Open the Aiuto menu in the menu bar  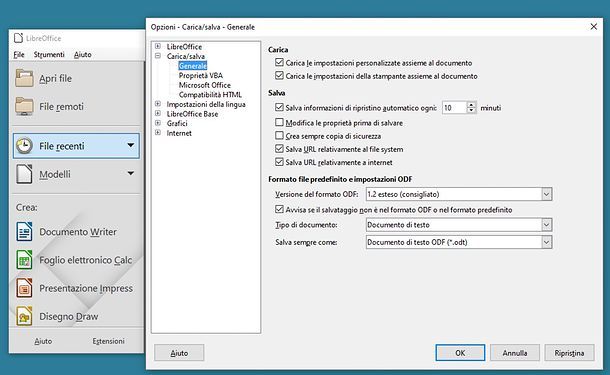pyautogui.click(x=82, y=55)
